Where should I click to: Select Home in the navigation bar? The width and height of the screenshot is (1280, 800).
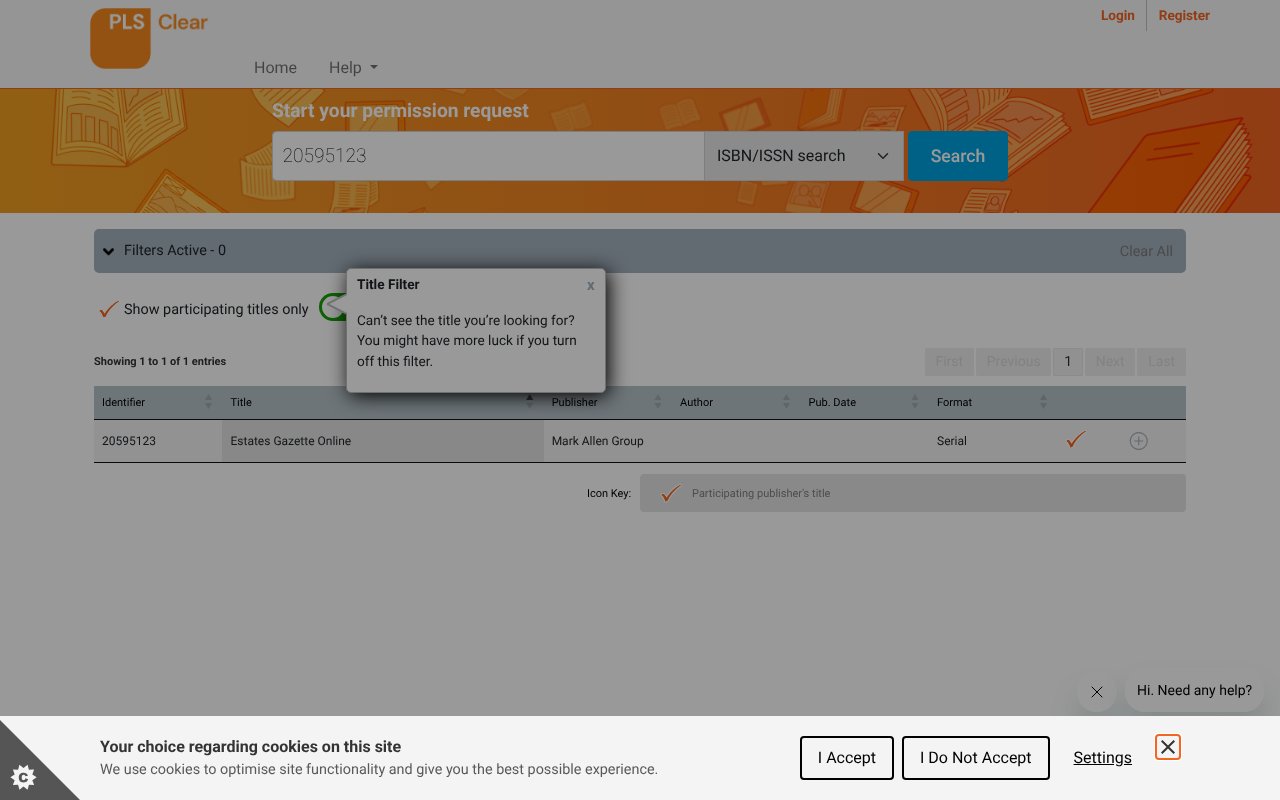[275, 67]
